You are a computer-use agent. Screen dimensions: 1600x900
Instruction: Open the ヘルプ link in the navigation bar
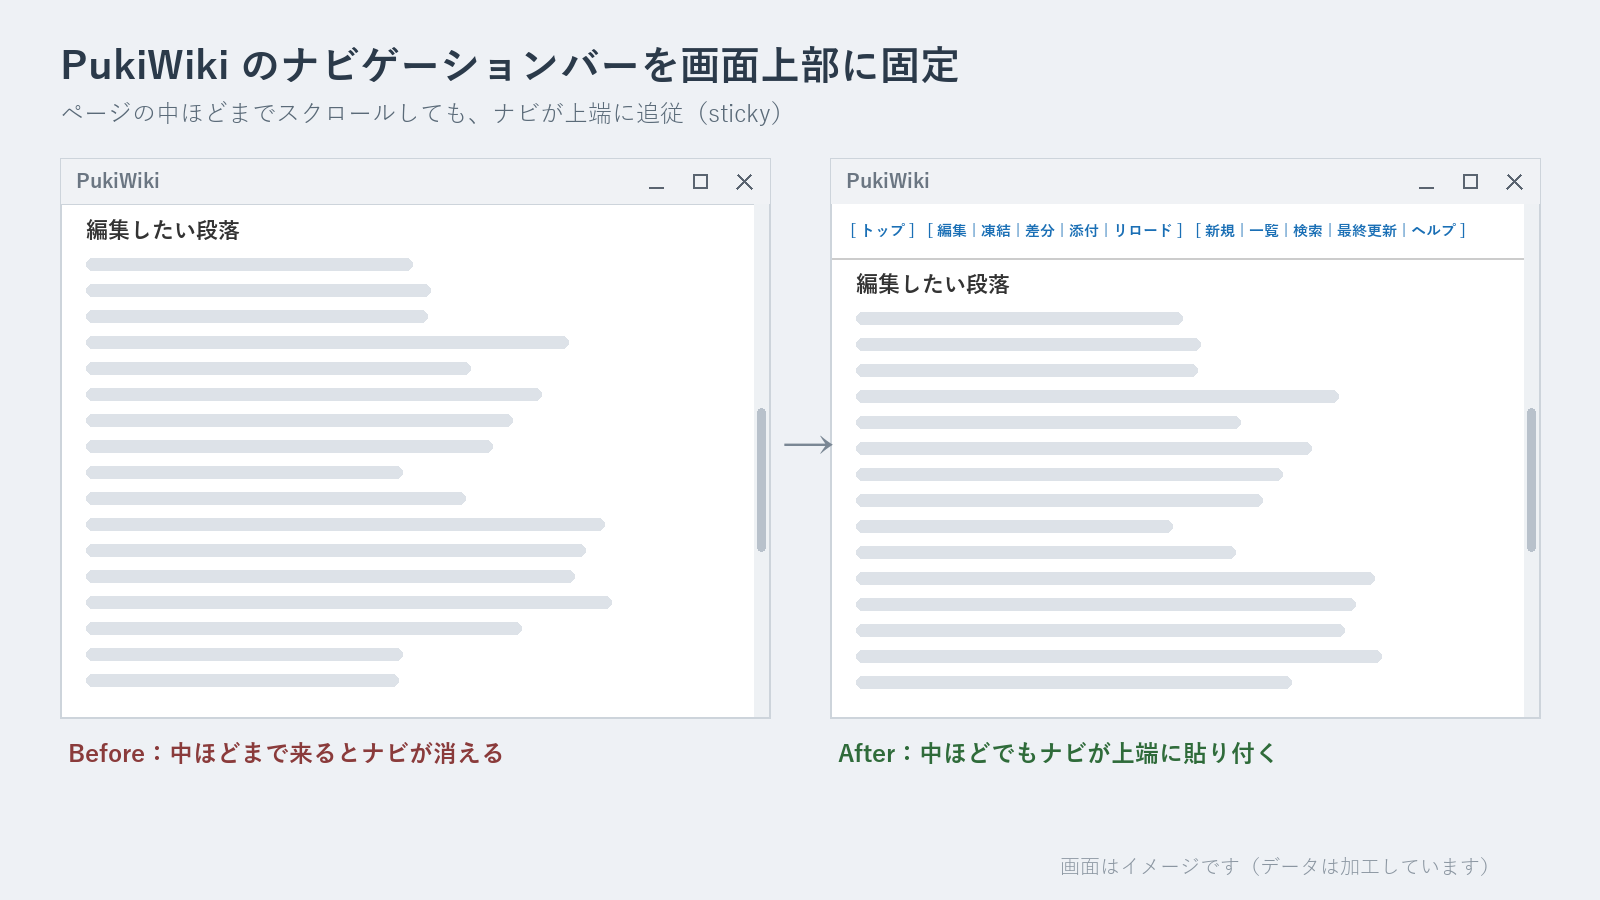(1434, 230)
